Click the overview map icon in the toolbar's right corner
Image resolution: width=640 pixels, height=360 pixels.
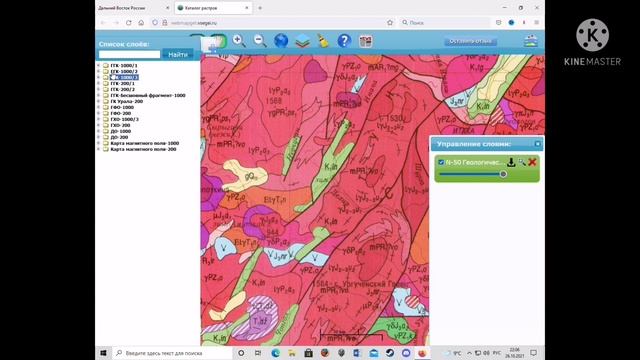pyautogui.click(x=531, y=41)
